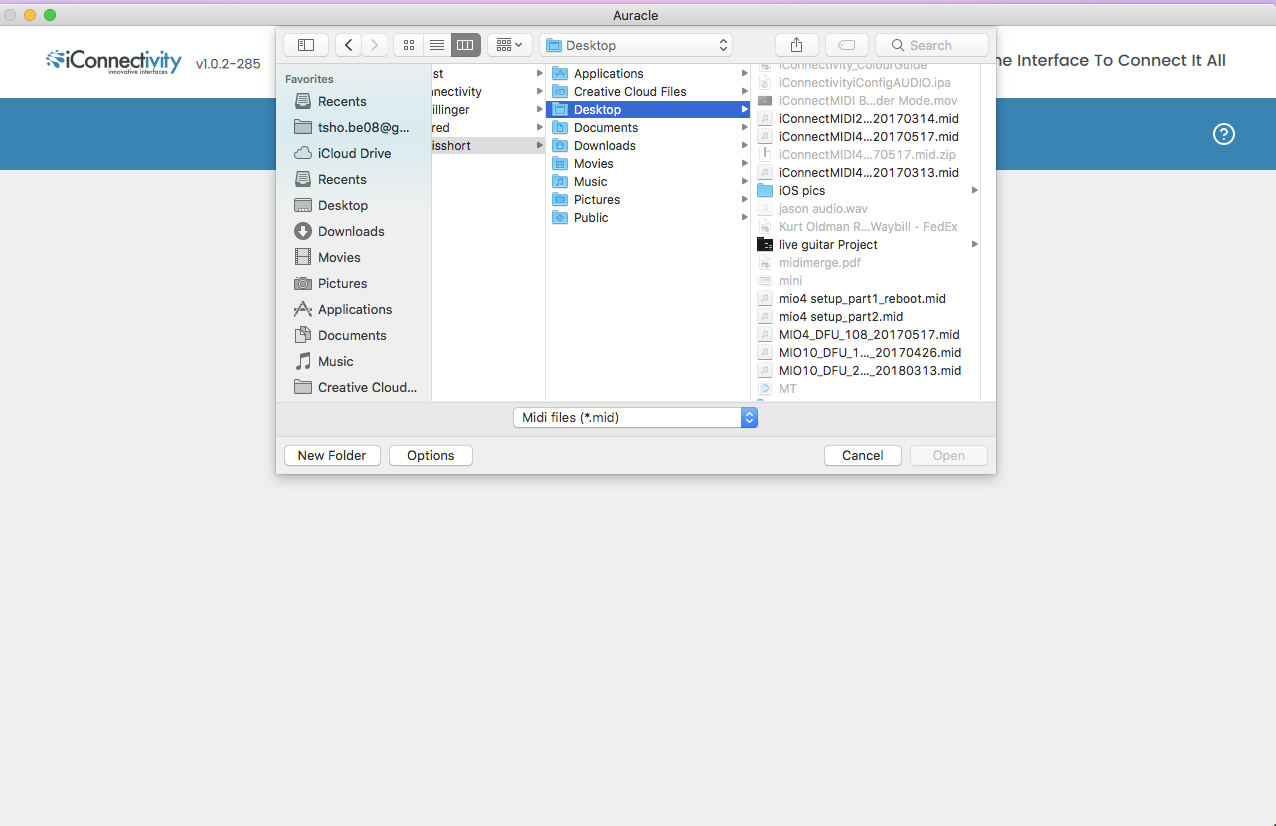1276x826 pixels.
Task: Click the Music folder icon in column
Action: pos(560,181)
